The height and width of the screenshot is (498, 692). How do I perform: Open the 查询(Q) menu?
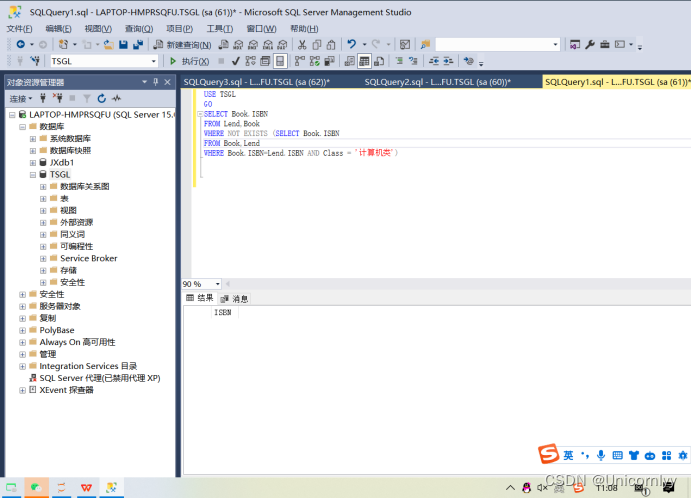(x=139, y=29)
